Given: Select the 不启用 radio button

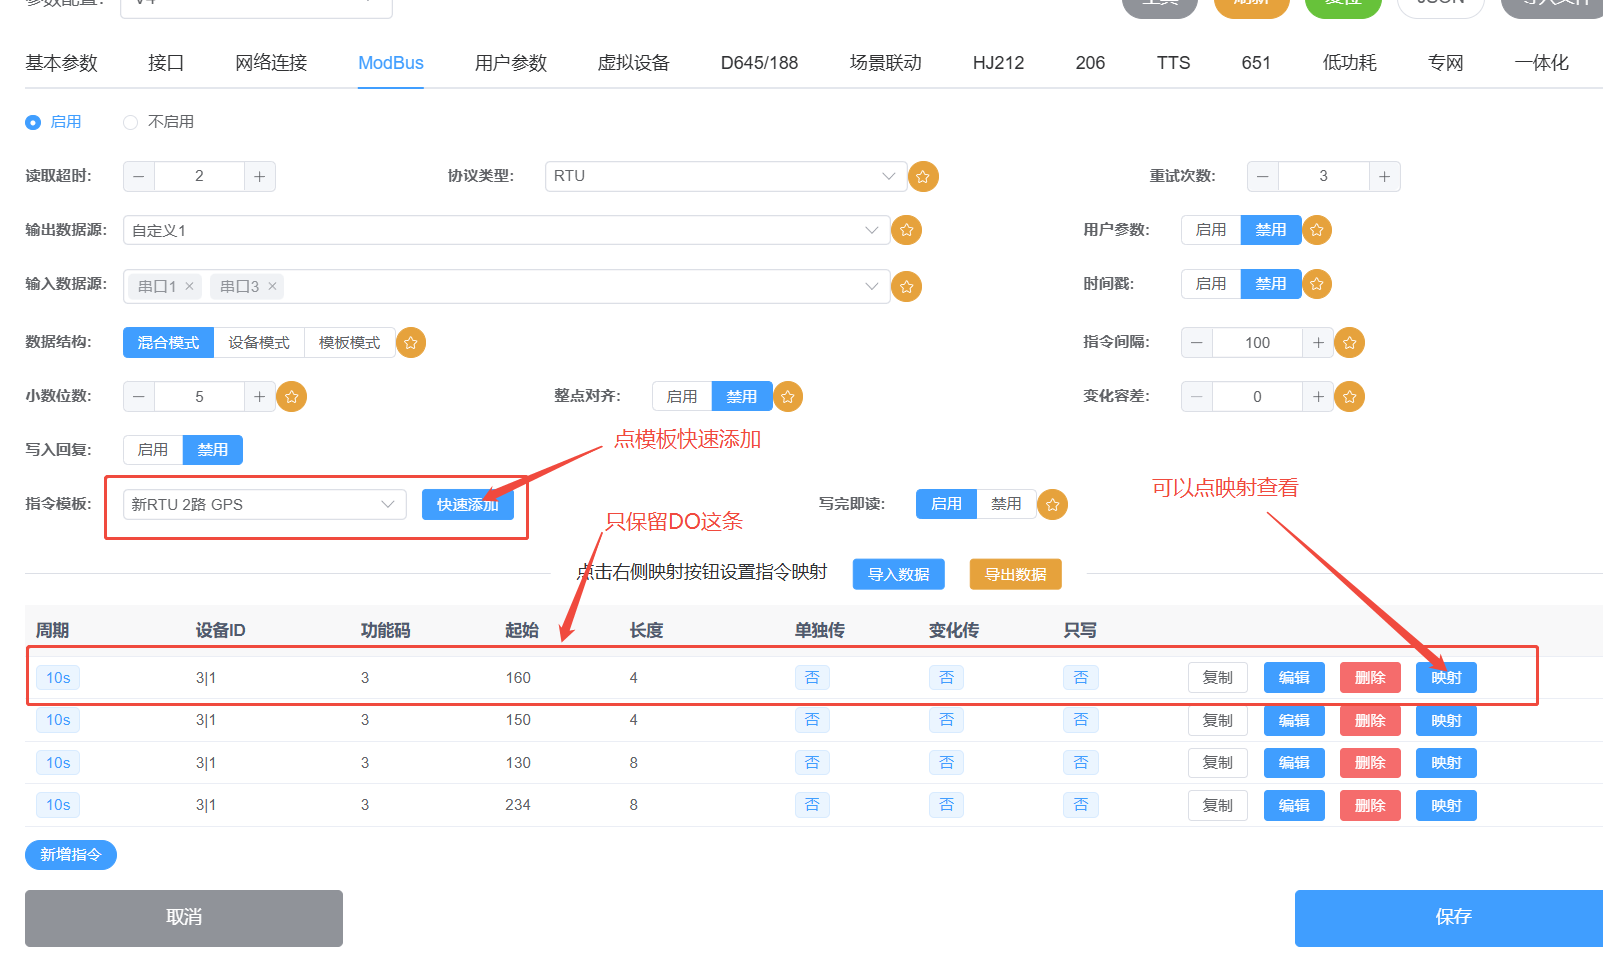Looking at the screenshot, I should point(130,122).
